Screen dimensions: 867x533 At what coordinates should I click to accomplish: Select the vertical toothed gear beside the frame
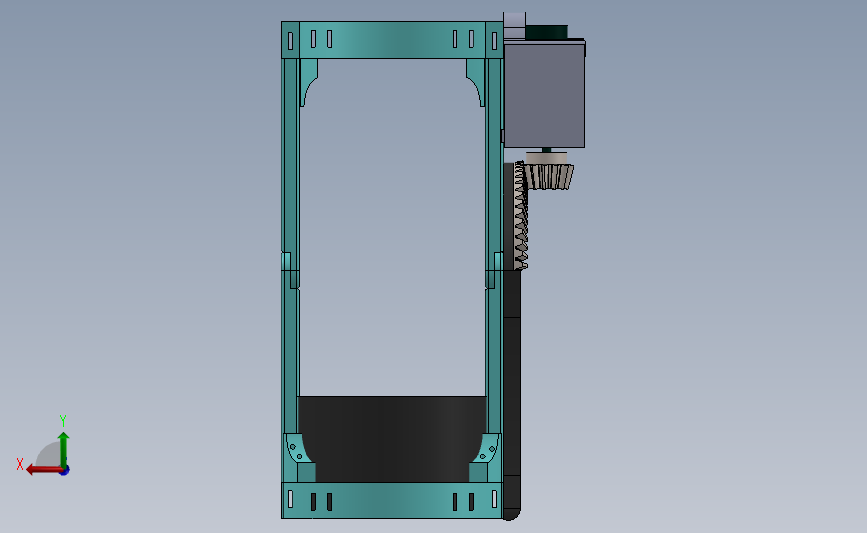tap(521, 216)
